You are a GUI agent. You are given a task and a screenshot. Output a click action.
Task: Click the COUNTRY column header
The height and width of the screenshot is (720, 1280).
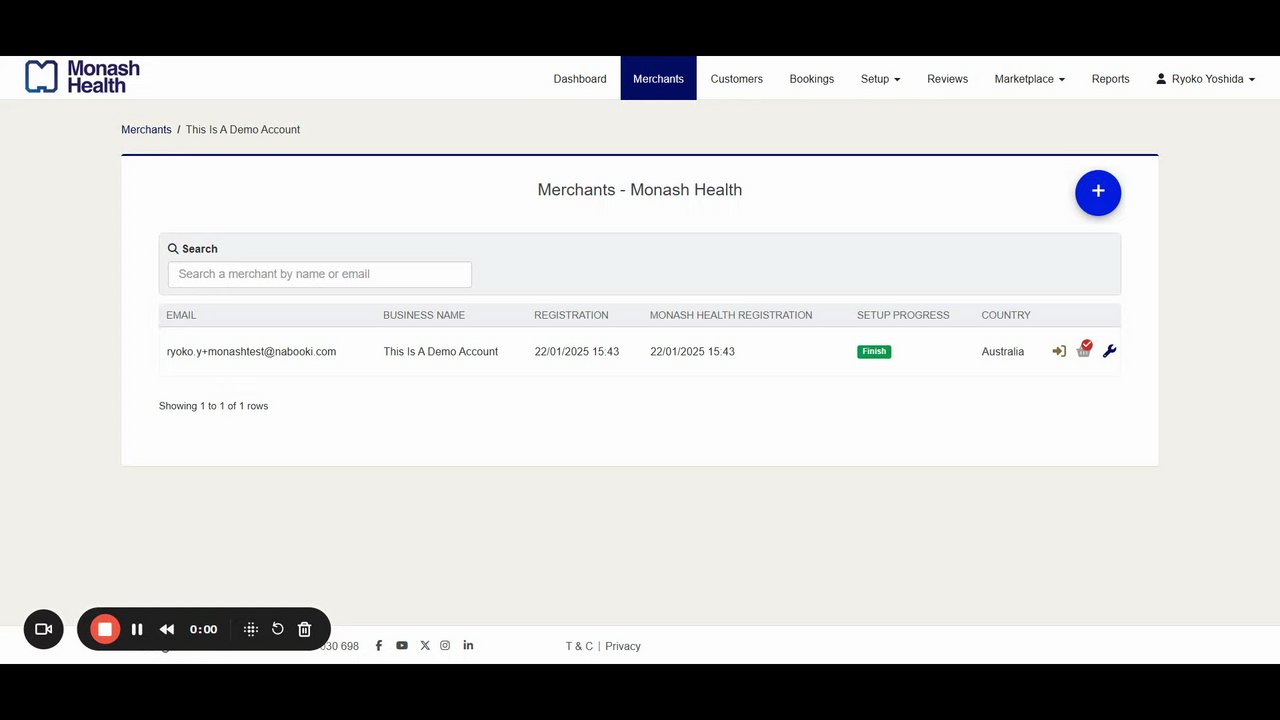[x=1006, y=315]
